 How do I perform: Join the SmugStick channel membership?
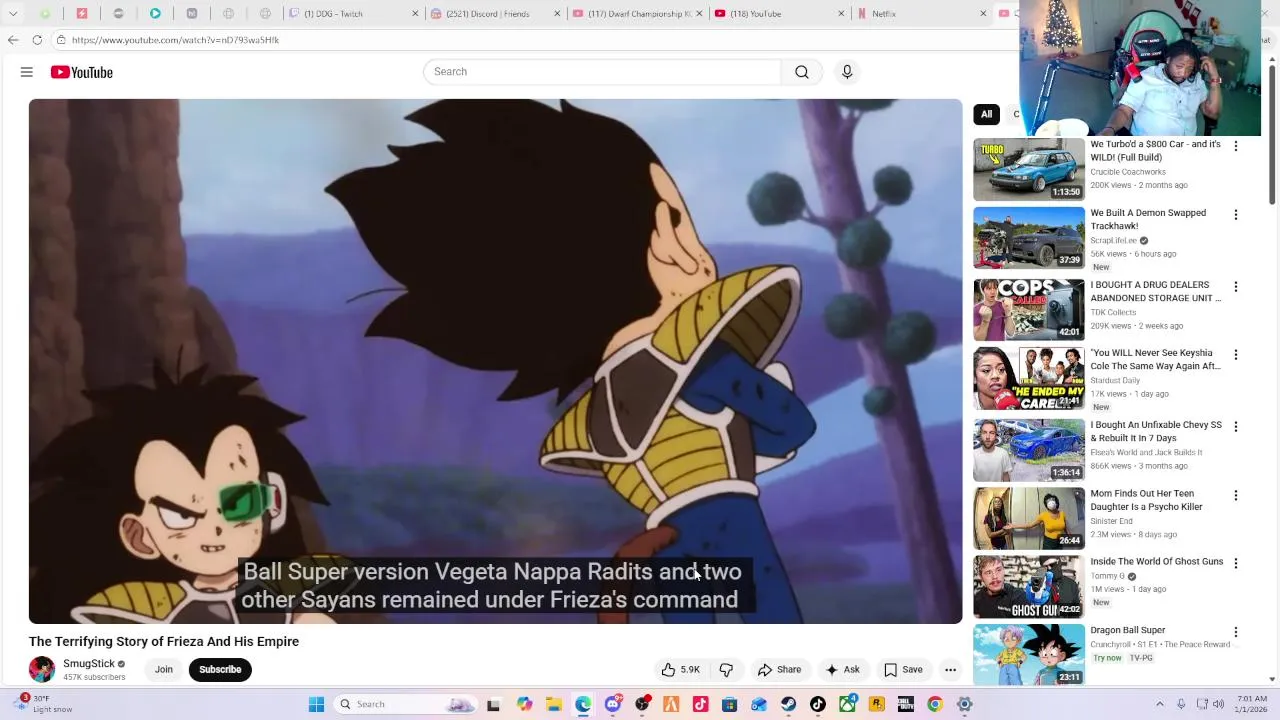click(x=164, y=670)
